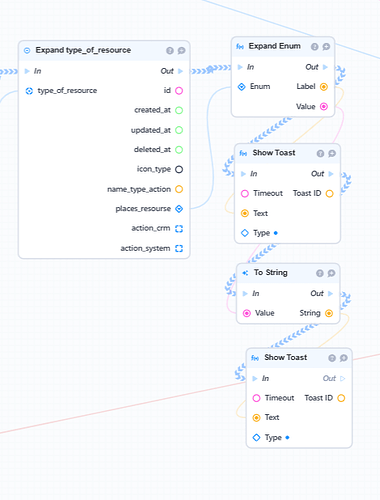Click the Out execution arrow of Expand type_of_resource
The height and width of the screenshot is (500, 380).
pyautogui.click(x=180, y=71)
